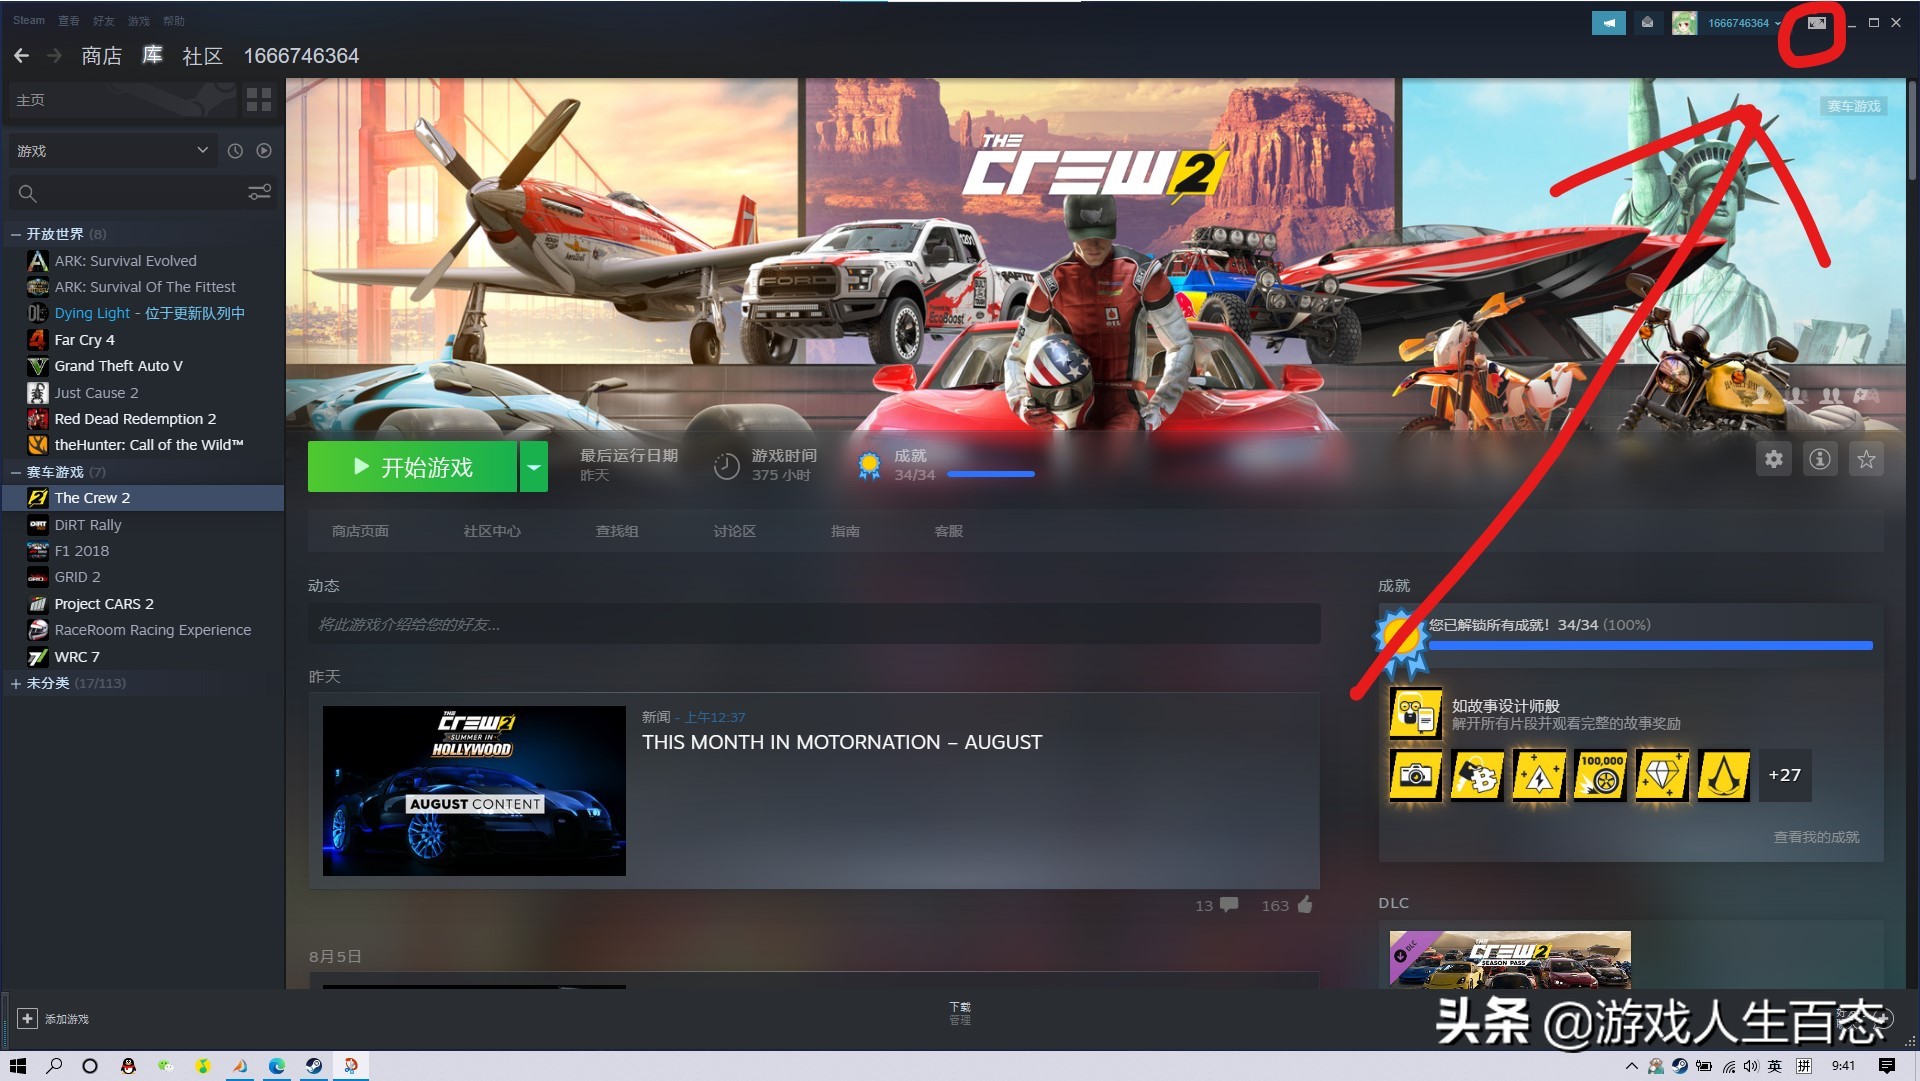
Task: Filter ready-to-play games with play icon
Action: tap(264, 150)
